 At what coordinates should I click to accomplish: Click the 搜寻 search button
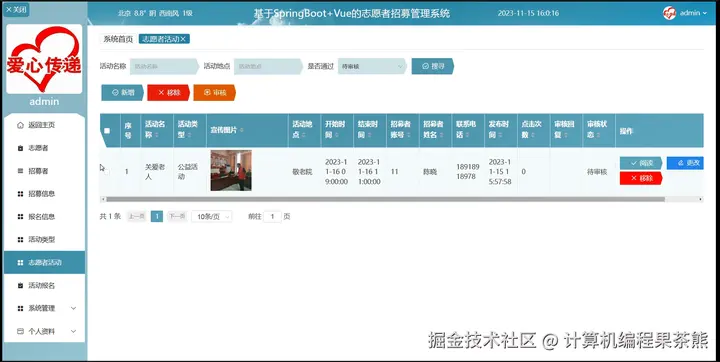(x=433, y=66)
